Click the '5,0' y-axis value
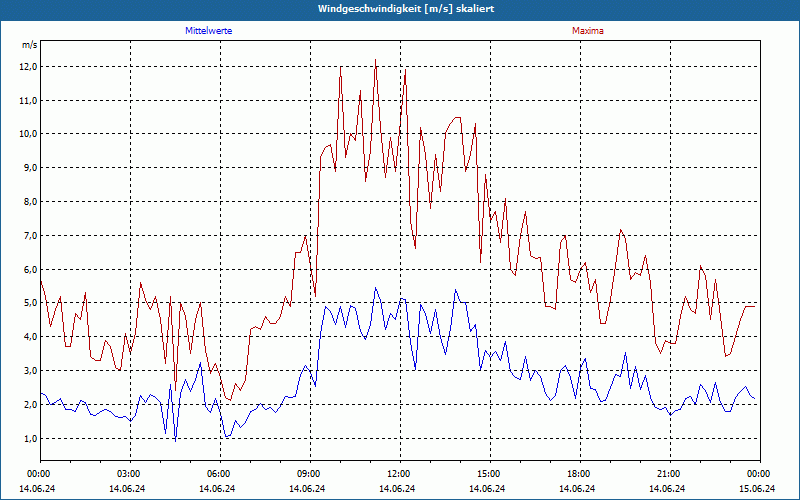The height and width of the screenshot is (500, 800). 30,303
